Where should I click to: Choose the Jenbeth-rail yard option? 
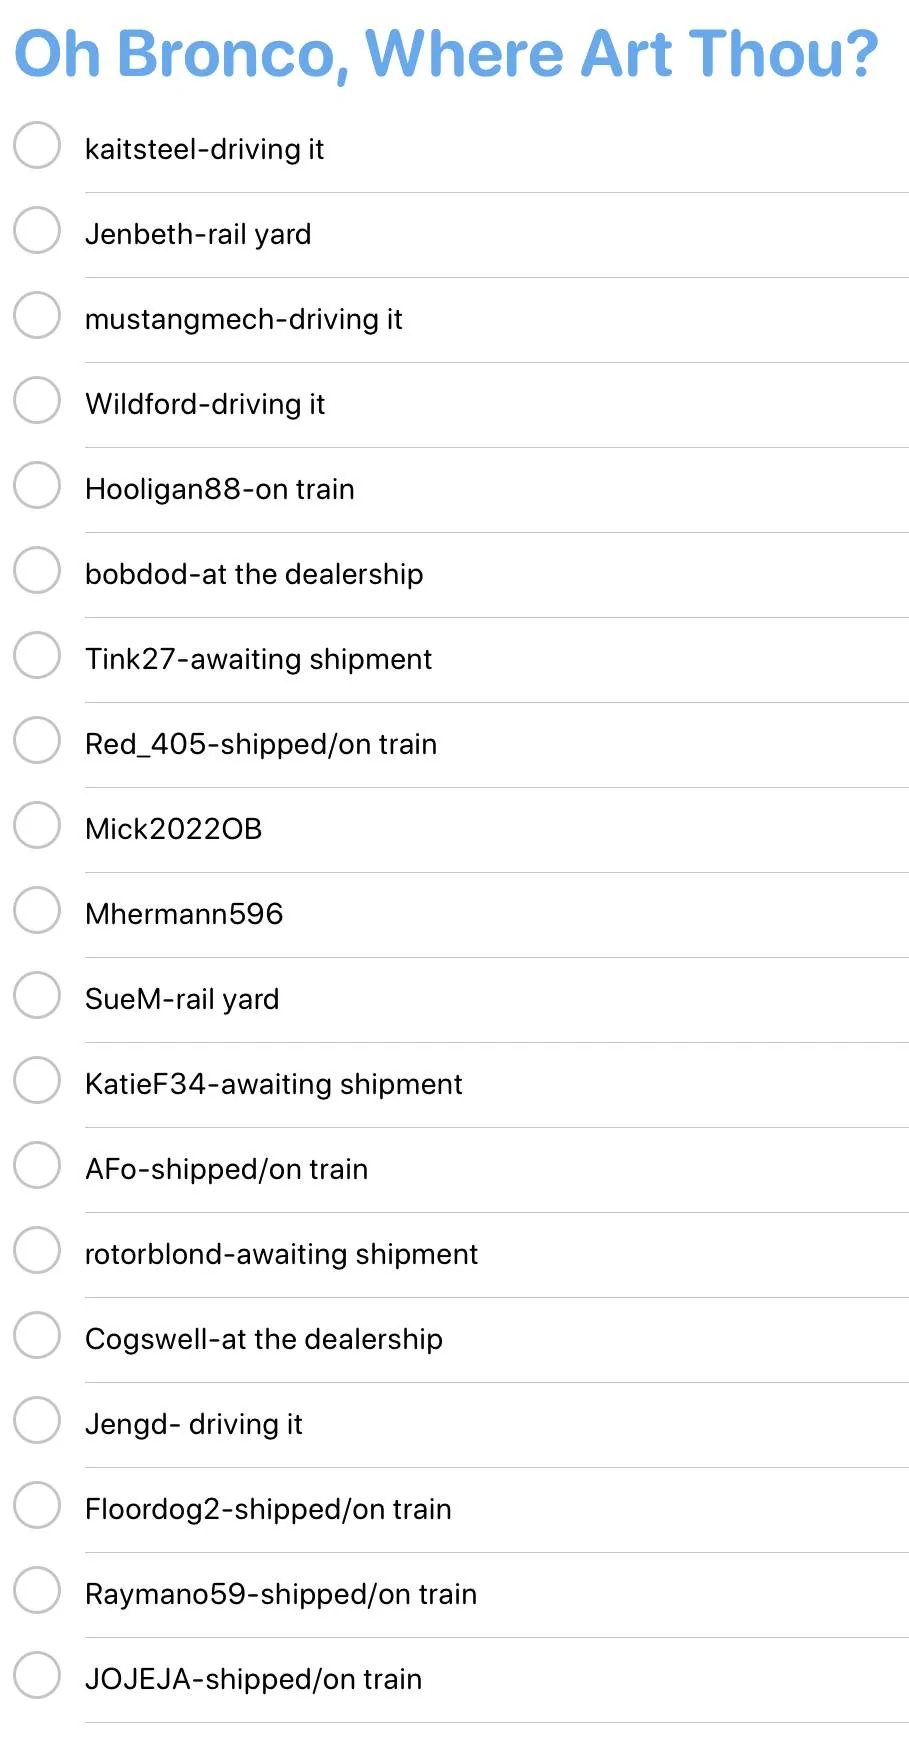coord(37,230)
